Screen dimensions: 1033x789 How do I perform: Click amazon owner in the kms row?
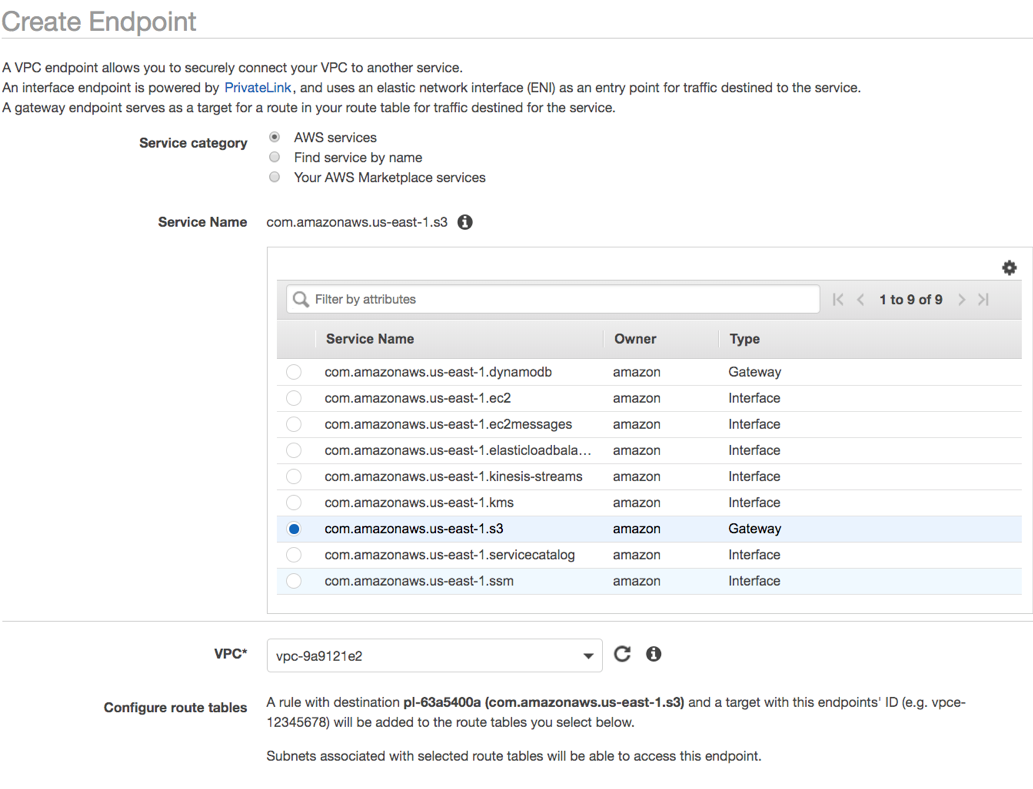tap(636, 503)
